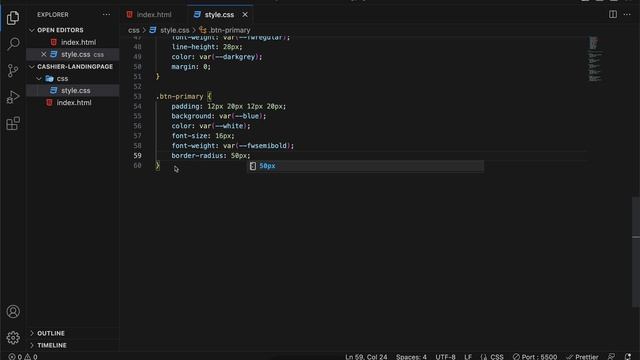The image size is (640, 360).
Task: Select the style.css editor tab
Action: point(220,15)
